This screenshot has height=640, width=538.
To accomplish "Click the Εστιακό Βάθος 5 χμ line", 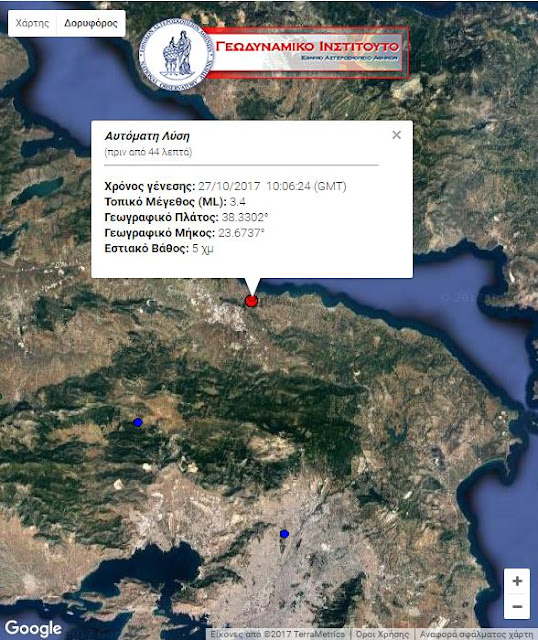I will coord(159,248).
